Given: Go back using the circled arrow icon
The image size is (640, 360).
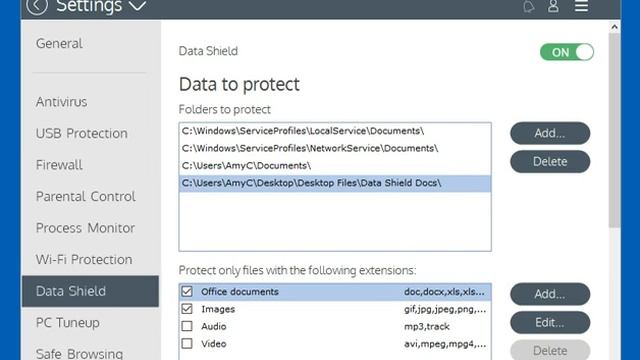Looking at the screenshot, I should [37, 5].
